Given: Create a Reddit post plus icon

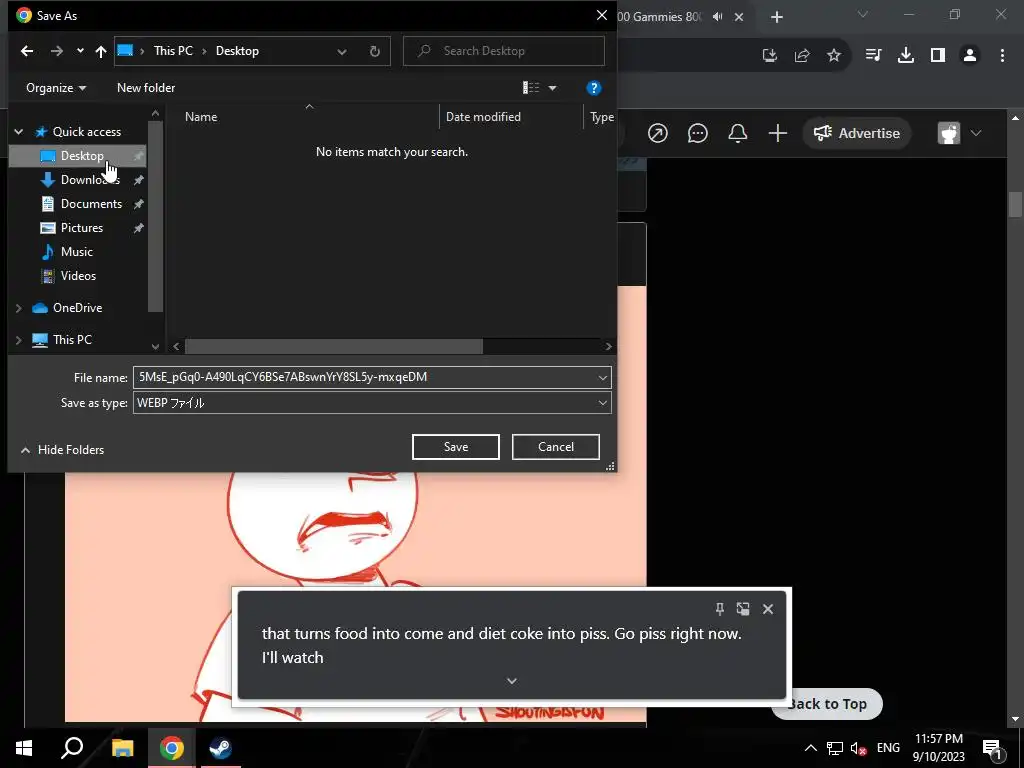Looking at the screenshot, I should [x=778, y=133].
